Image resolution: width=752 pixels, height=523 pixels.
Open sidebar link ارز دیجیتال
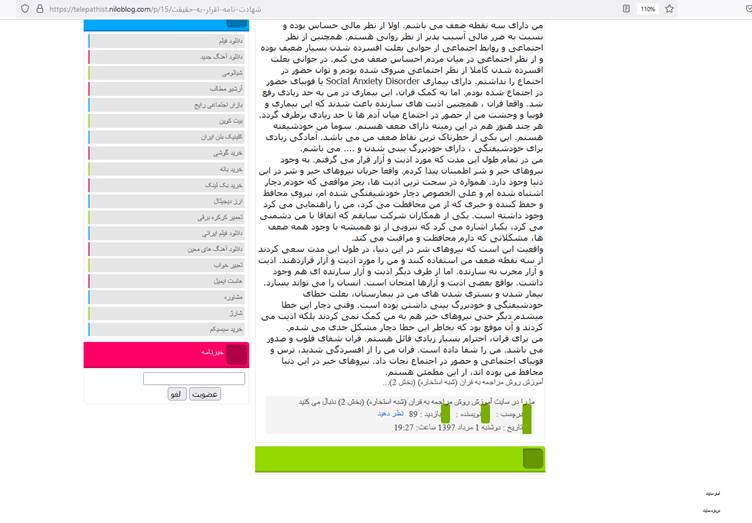point(166,201)
